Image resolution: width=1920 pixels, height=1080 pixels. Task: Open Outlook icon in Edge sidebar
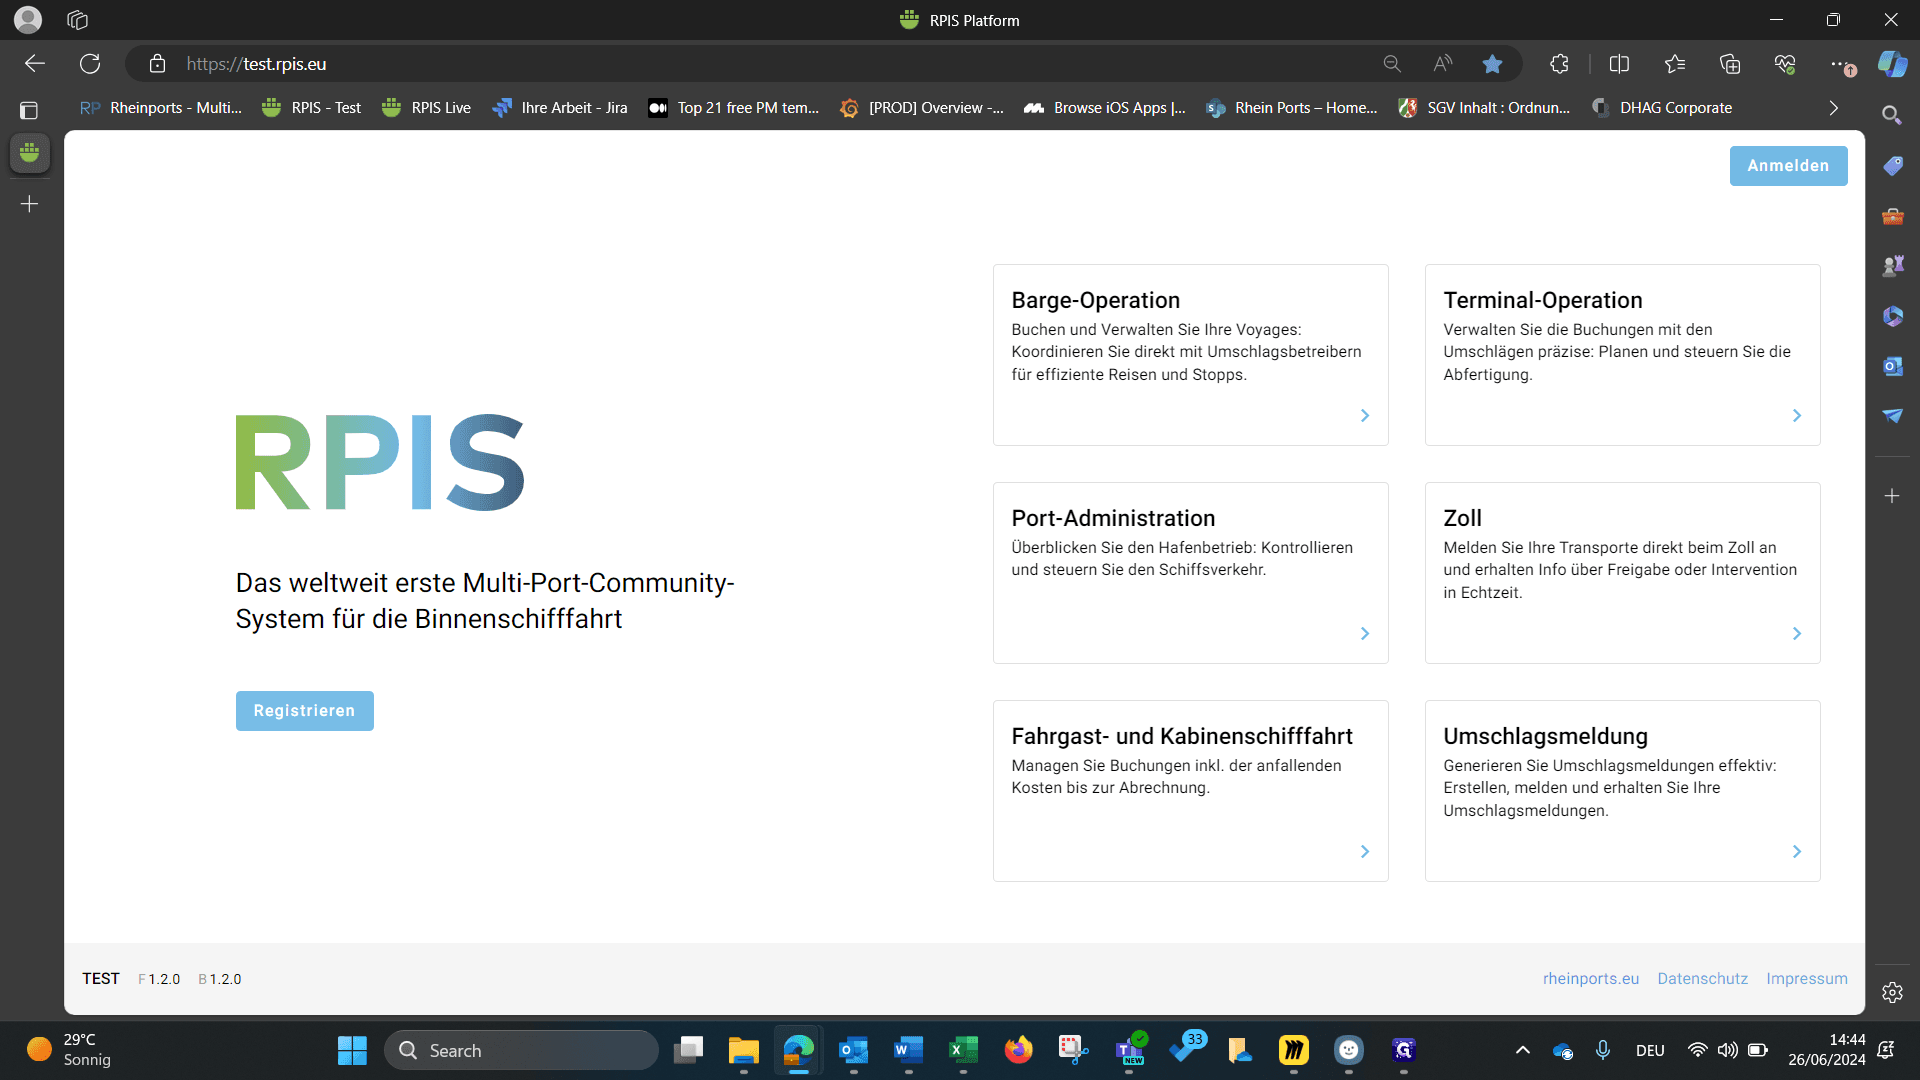click(x=1892, y=366)
